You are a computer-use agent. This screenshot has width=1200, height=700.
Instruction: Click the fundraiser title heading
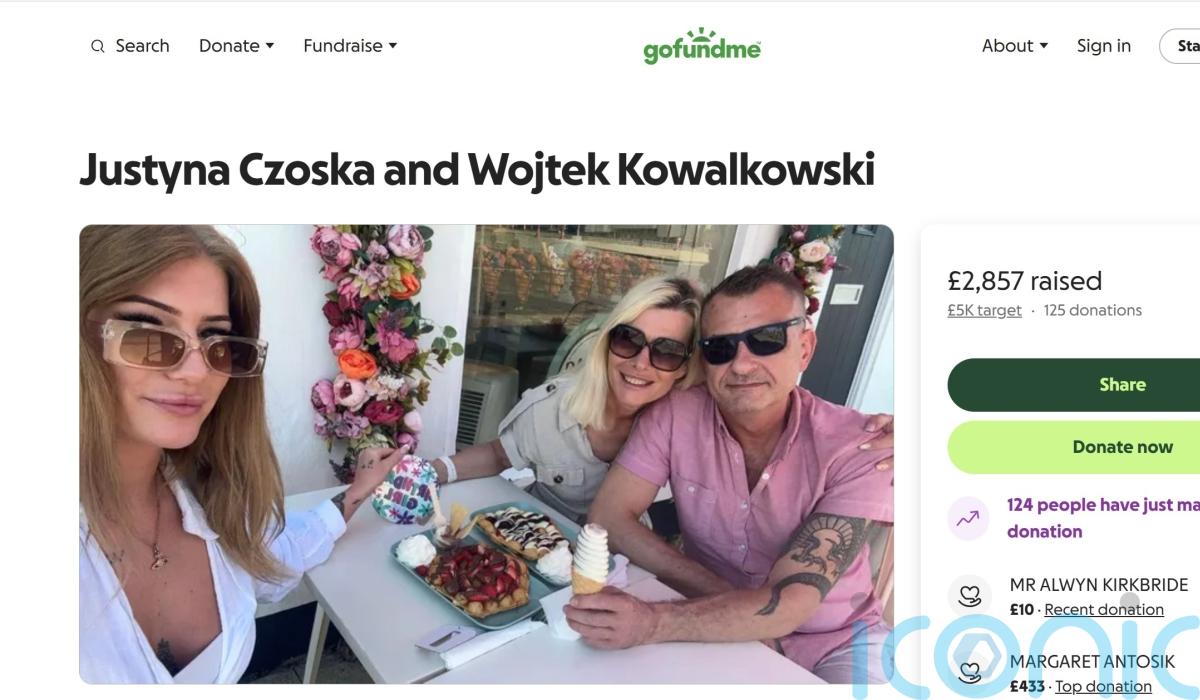pos(477,170)
